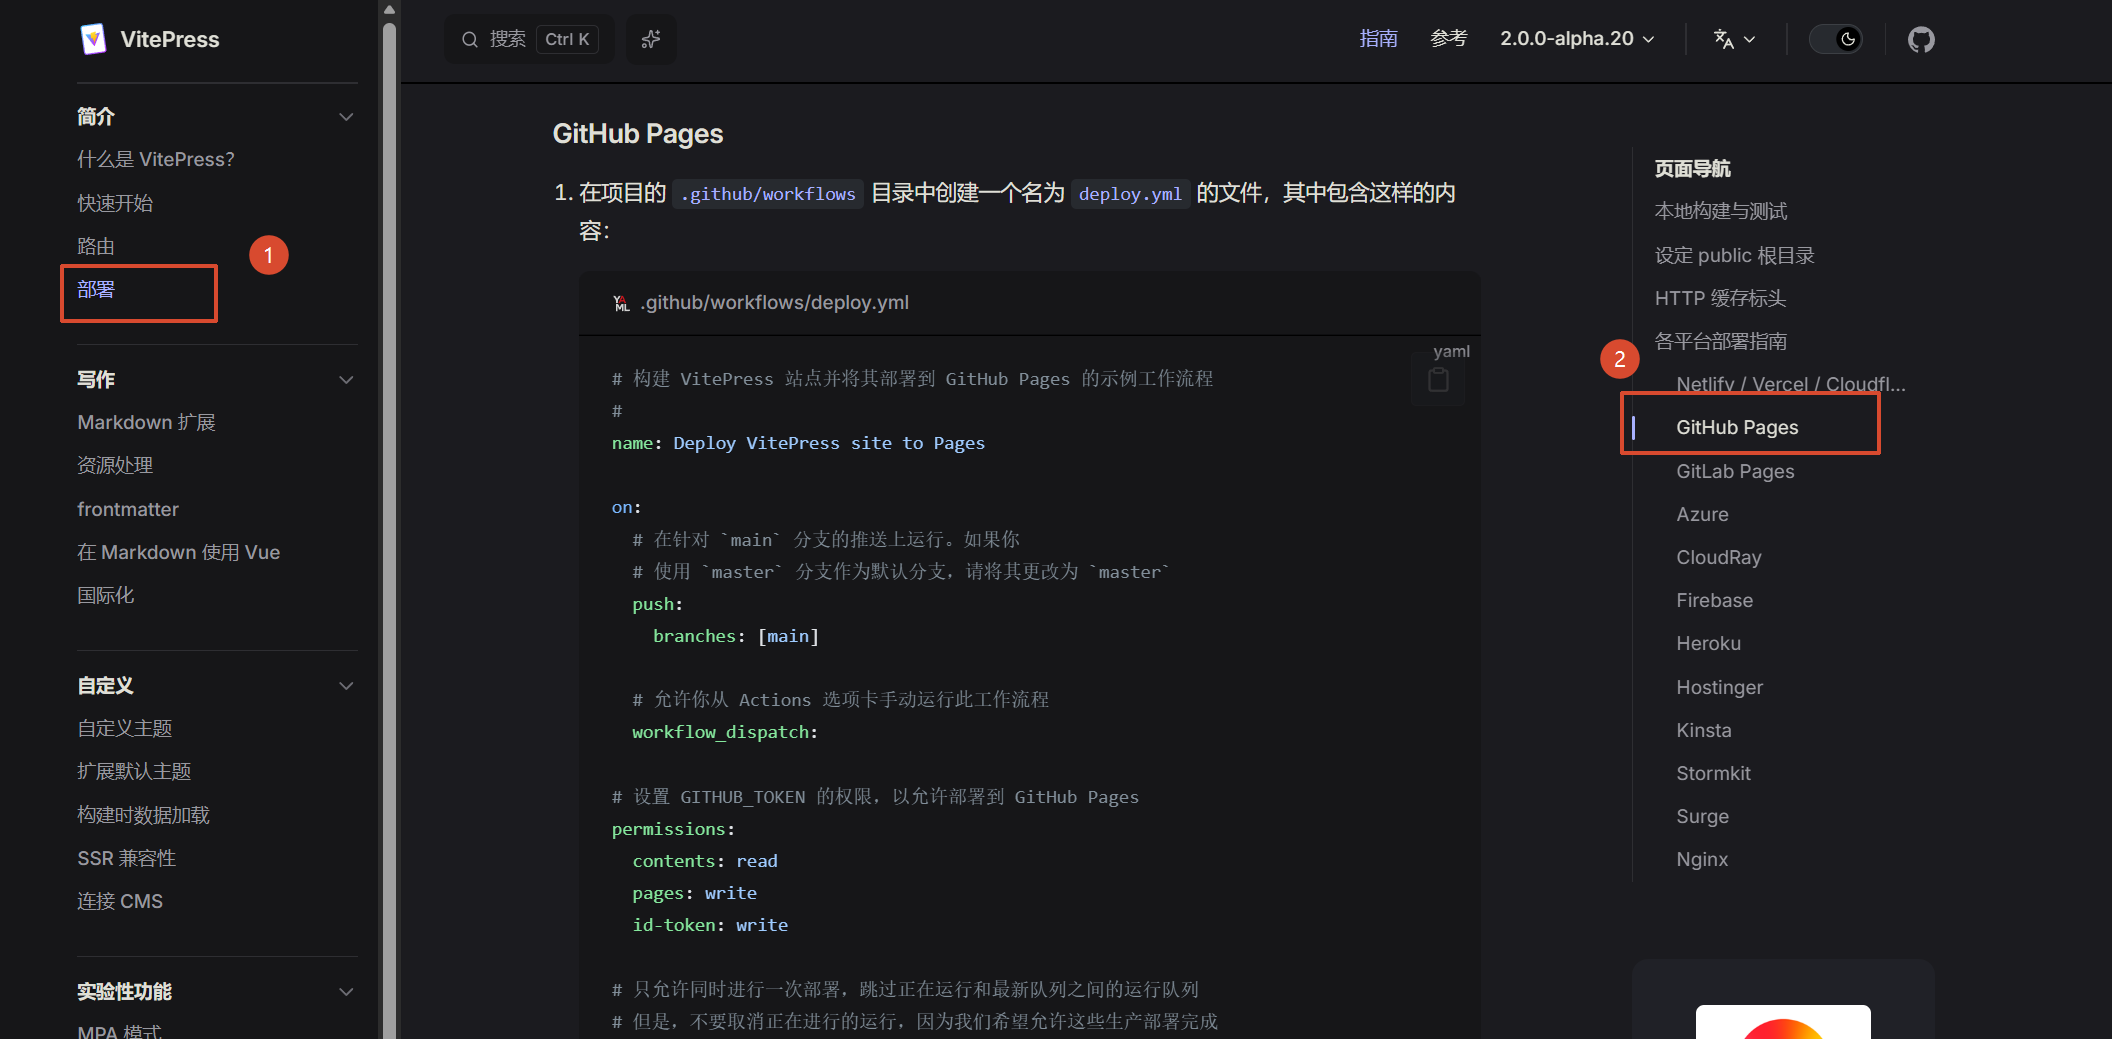2112x1039 pixels.
Task: Open 在 Markdown 使用 Vue page
Action: (x=179, y=552)
